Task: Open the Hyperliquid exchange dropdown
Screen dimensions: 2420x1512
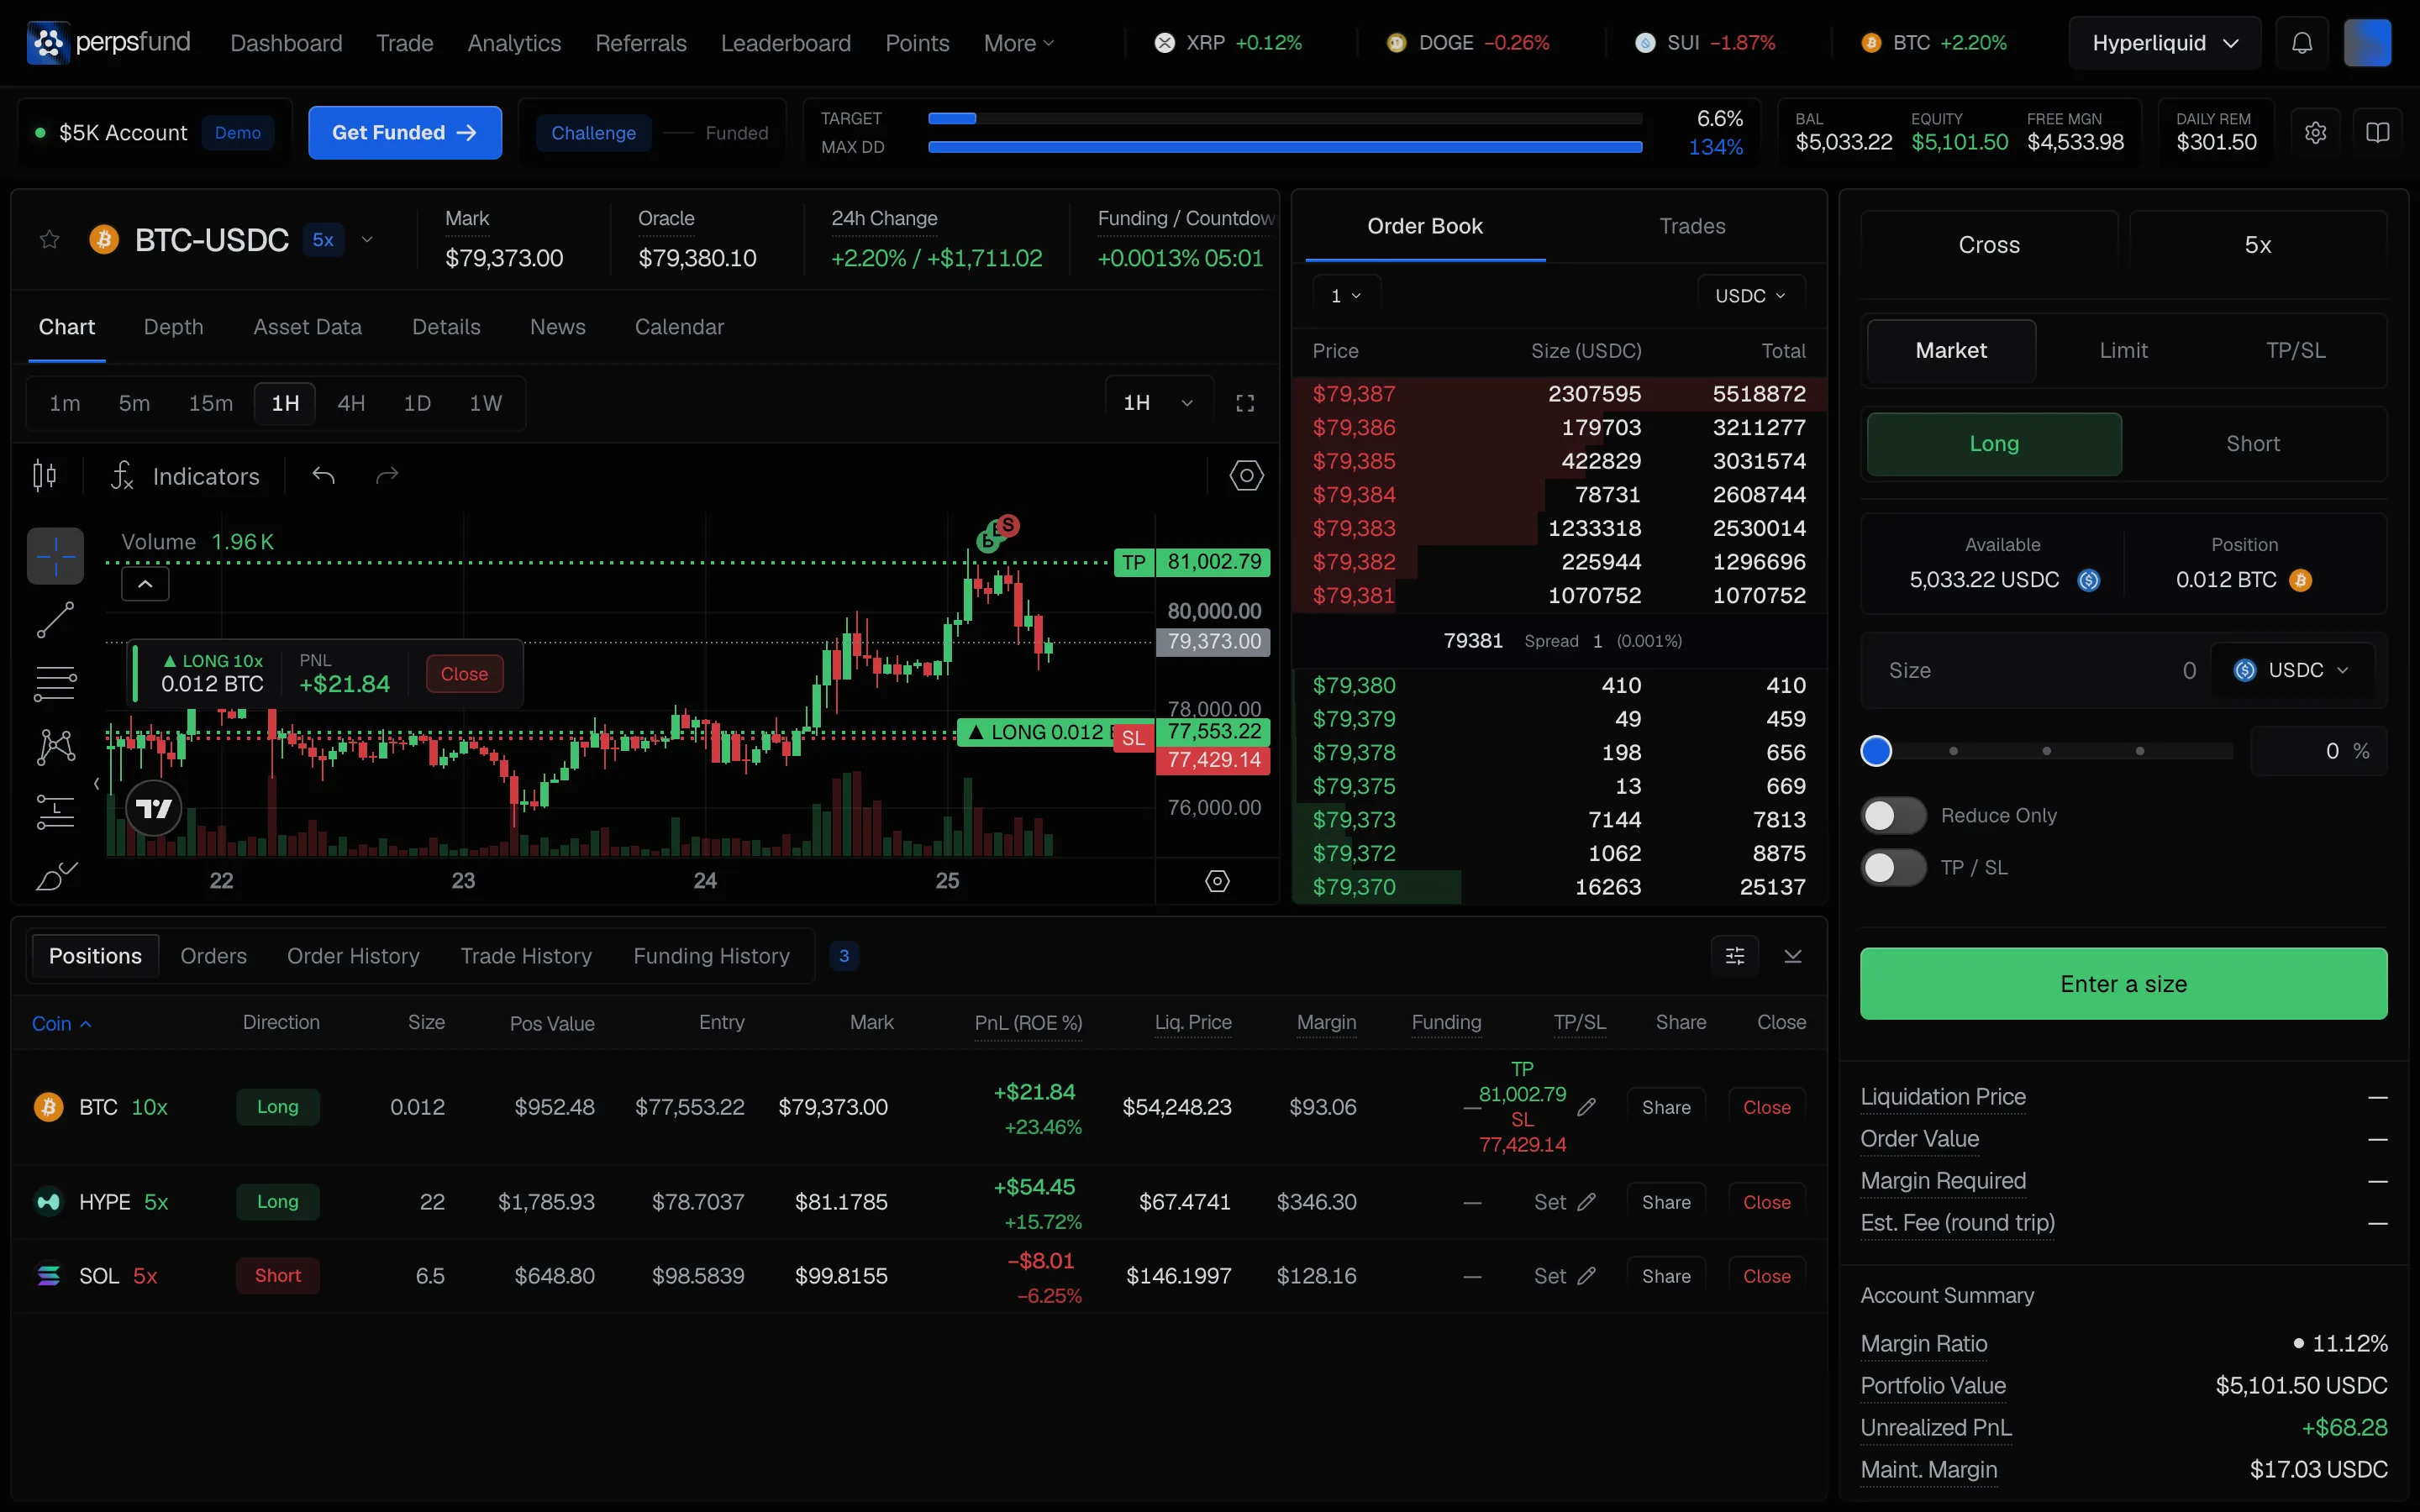Action: [x=2164, y=43]
